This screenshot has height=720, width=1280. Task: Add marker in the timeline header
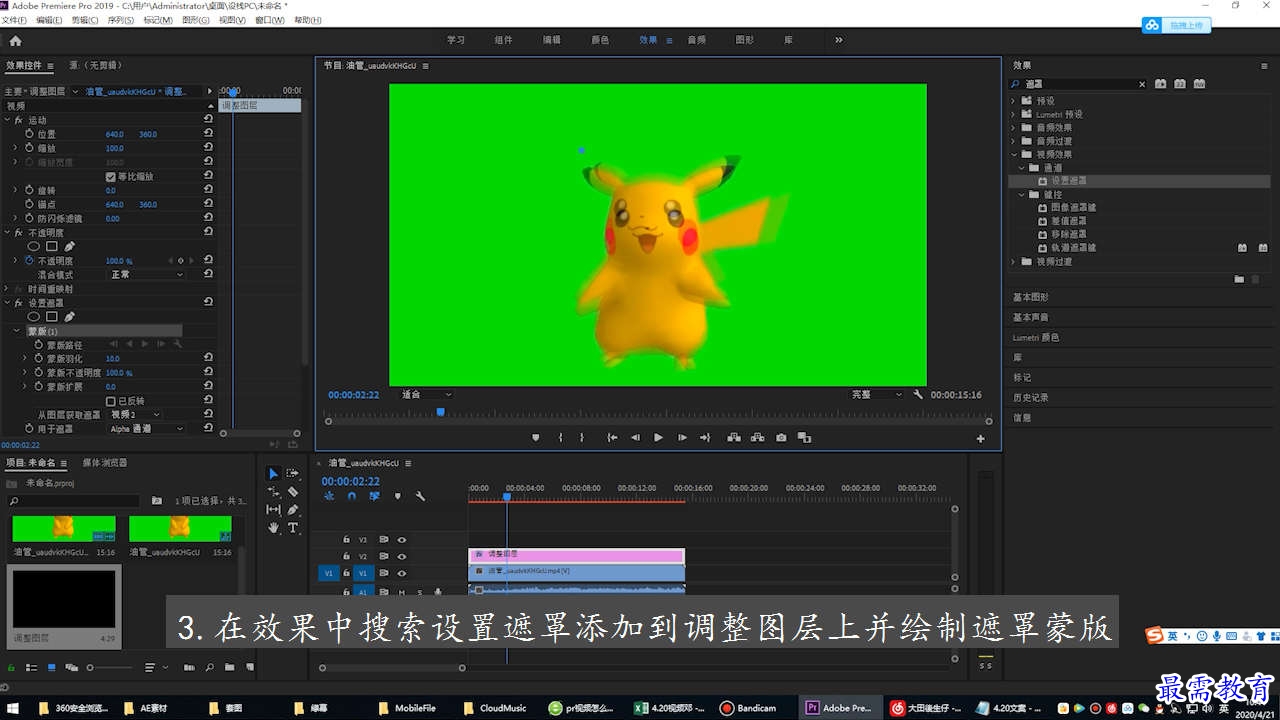397,496
